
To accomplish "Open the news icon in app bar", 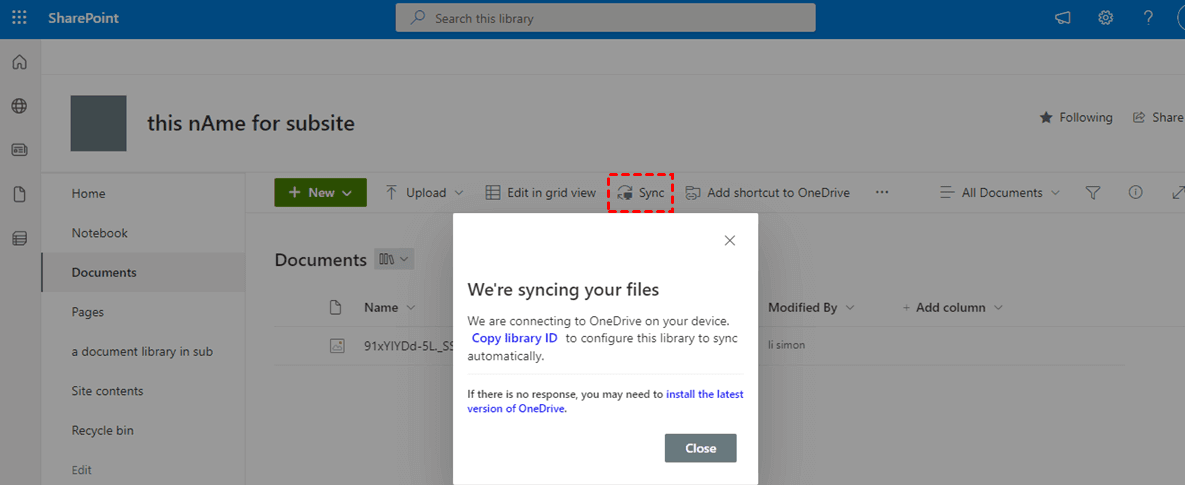I will coord(20,150).
